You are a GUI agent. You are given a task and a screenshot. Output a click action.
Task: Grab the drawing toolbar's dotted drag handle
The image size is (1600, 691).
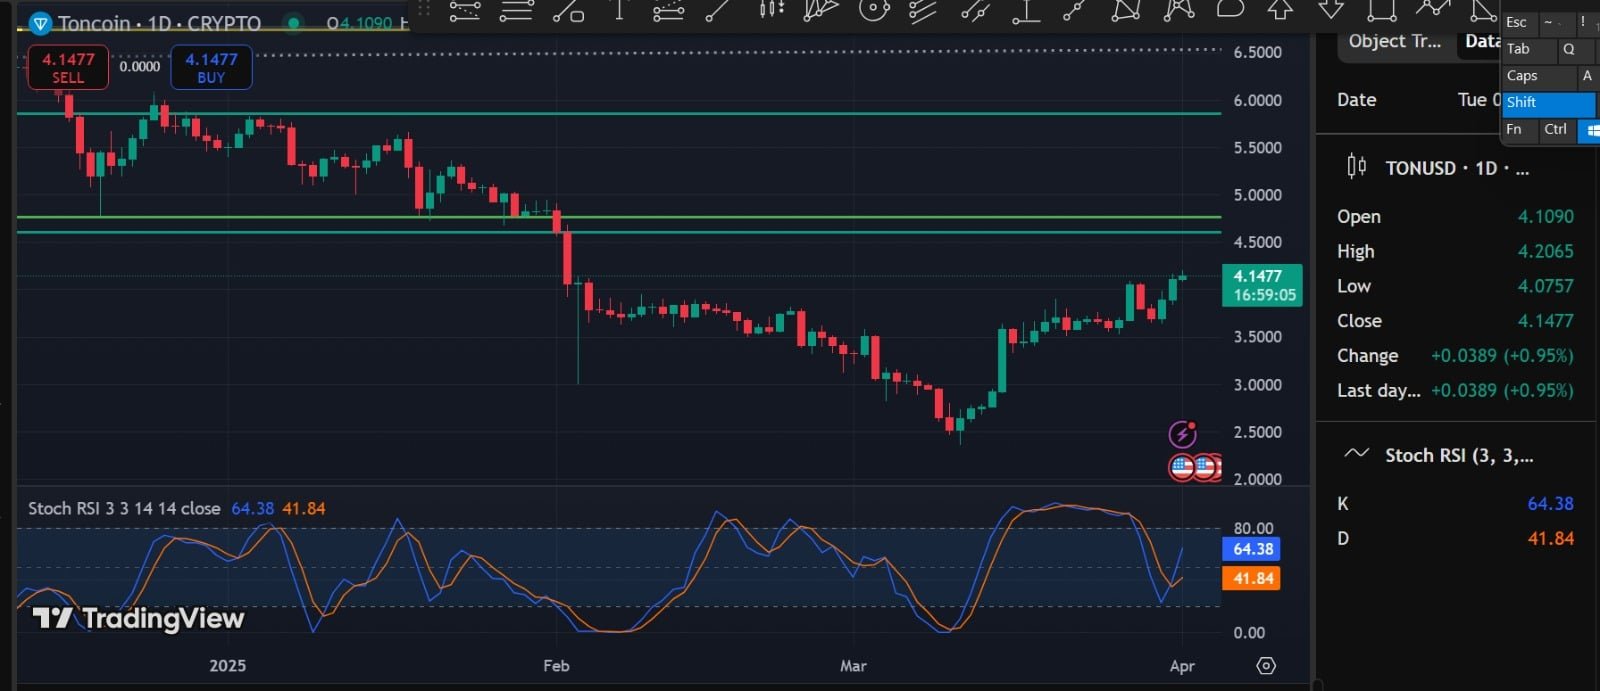point(424,10)
